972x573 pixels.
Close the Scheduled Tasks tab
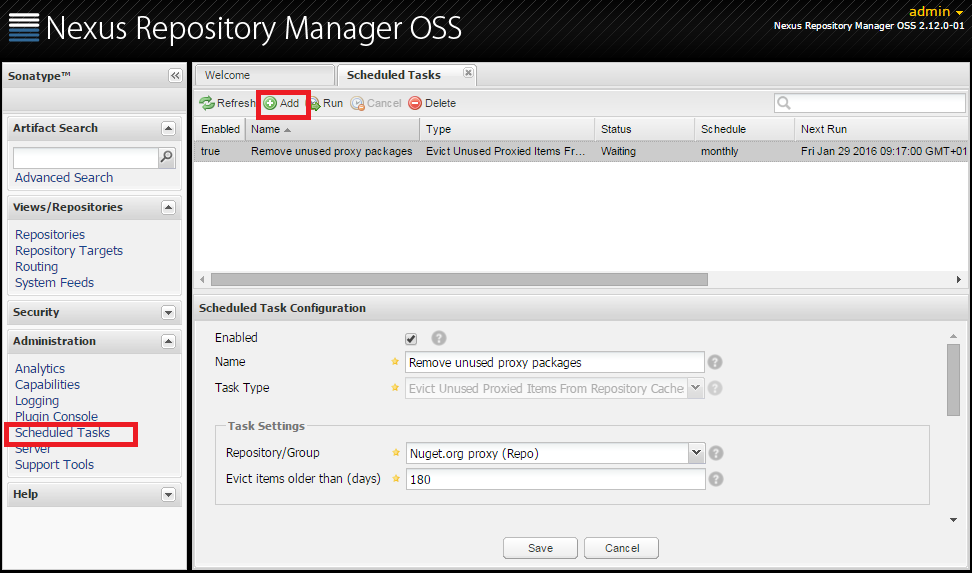pos(469,73)
